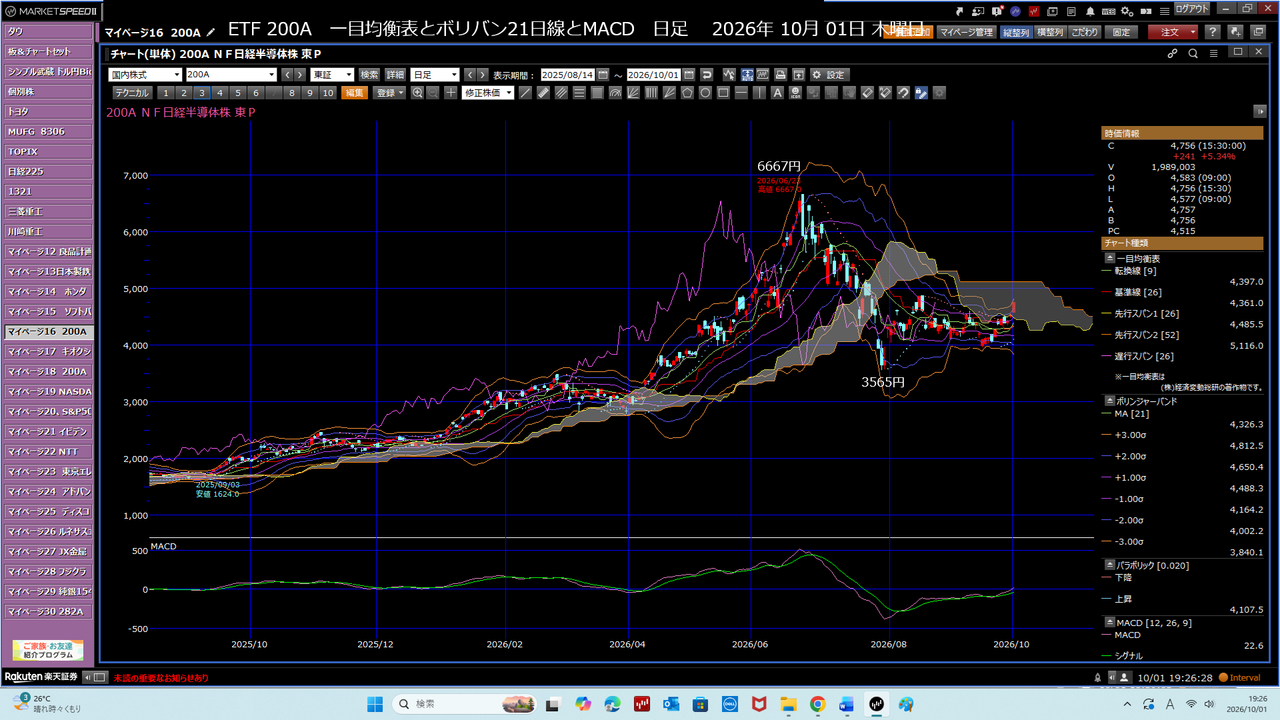Click the link chain icon in chart title bar

point(1173,53)
